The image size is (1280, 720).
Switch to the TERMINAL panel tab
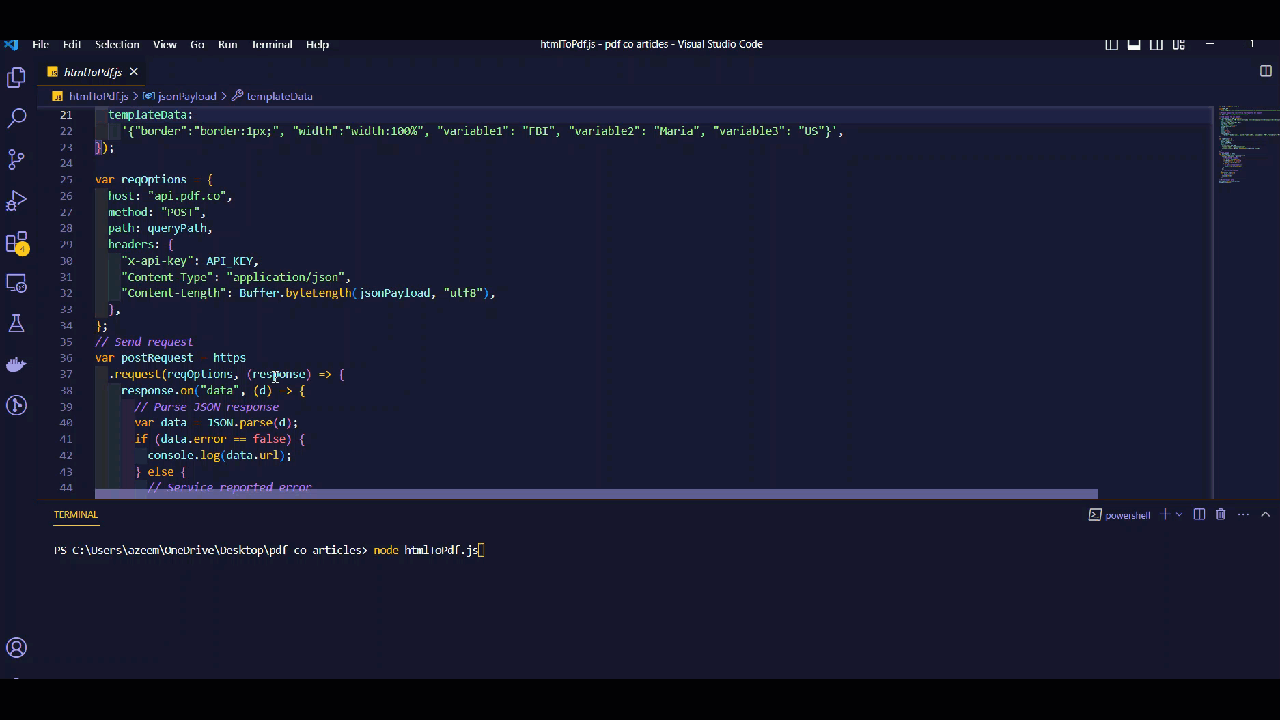tap(76, 515)
